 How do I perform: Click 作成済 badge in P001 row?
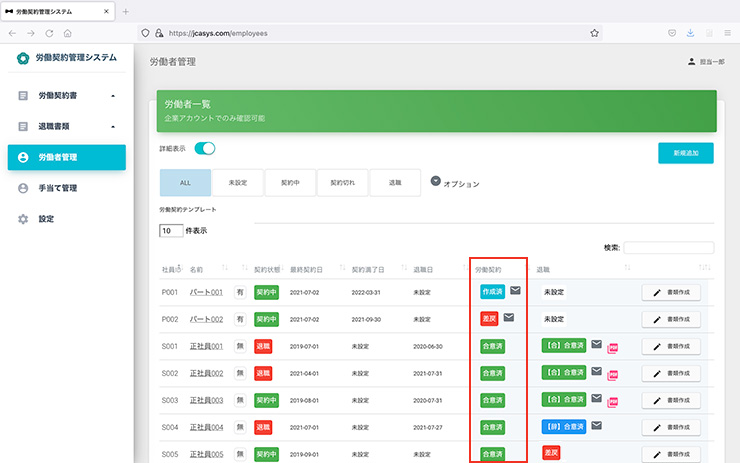[x=492, y=292]
